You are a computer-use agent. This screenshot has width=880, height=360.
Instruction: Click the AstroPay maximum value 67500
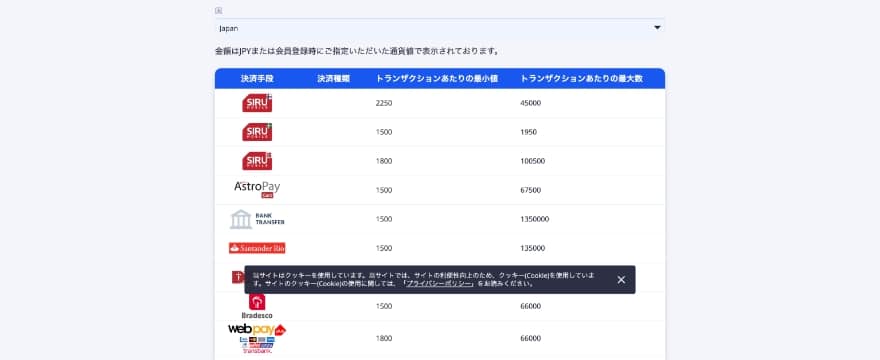click(530, 190)
